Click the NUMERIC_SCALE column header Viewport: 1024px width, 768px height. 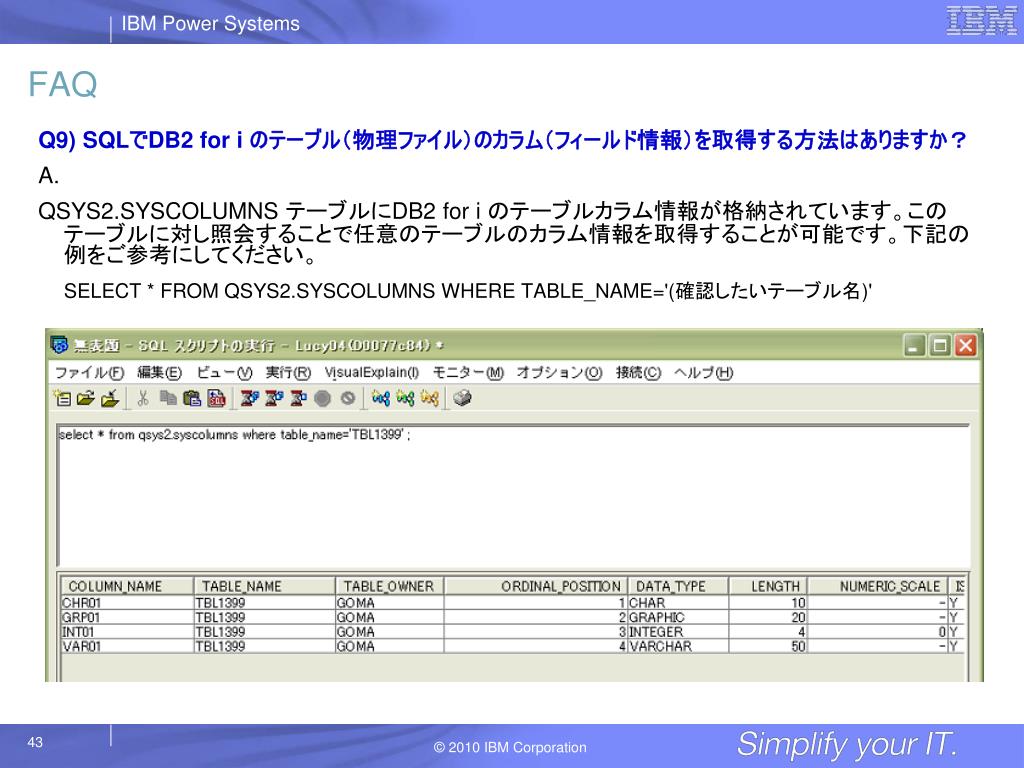click(878, 586)
